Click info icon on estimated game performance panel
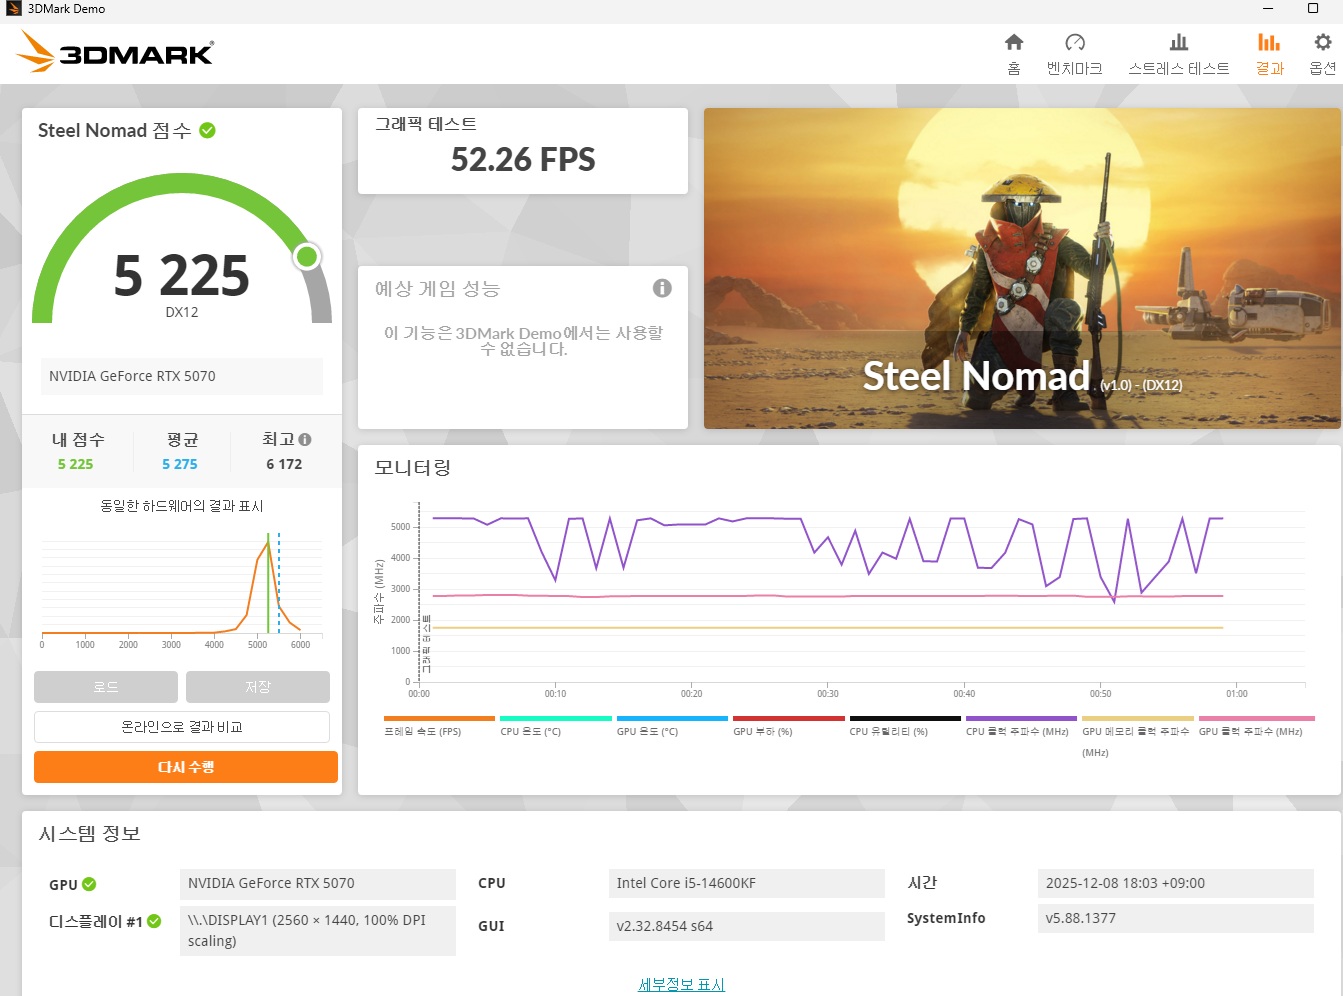This screenshot has width=1343, height=996. 662,288
